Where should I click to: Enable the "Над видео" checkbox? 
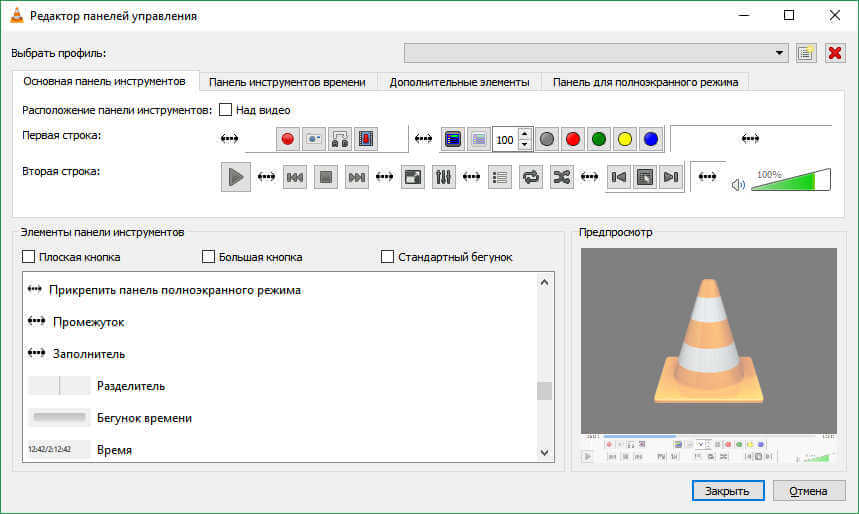click(226, 110)
